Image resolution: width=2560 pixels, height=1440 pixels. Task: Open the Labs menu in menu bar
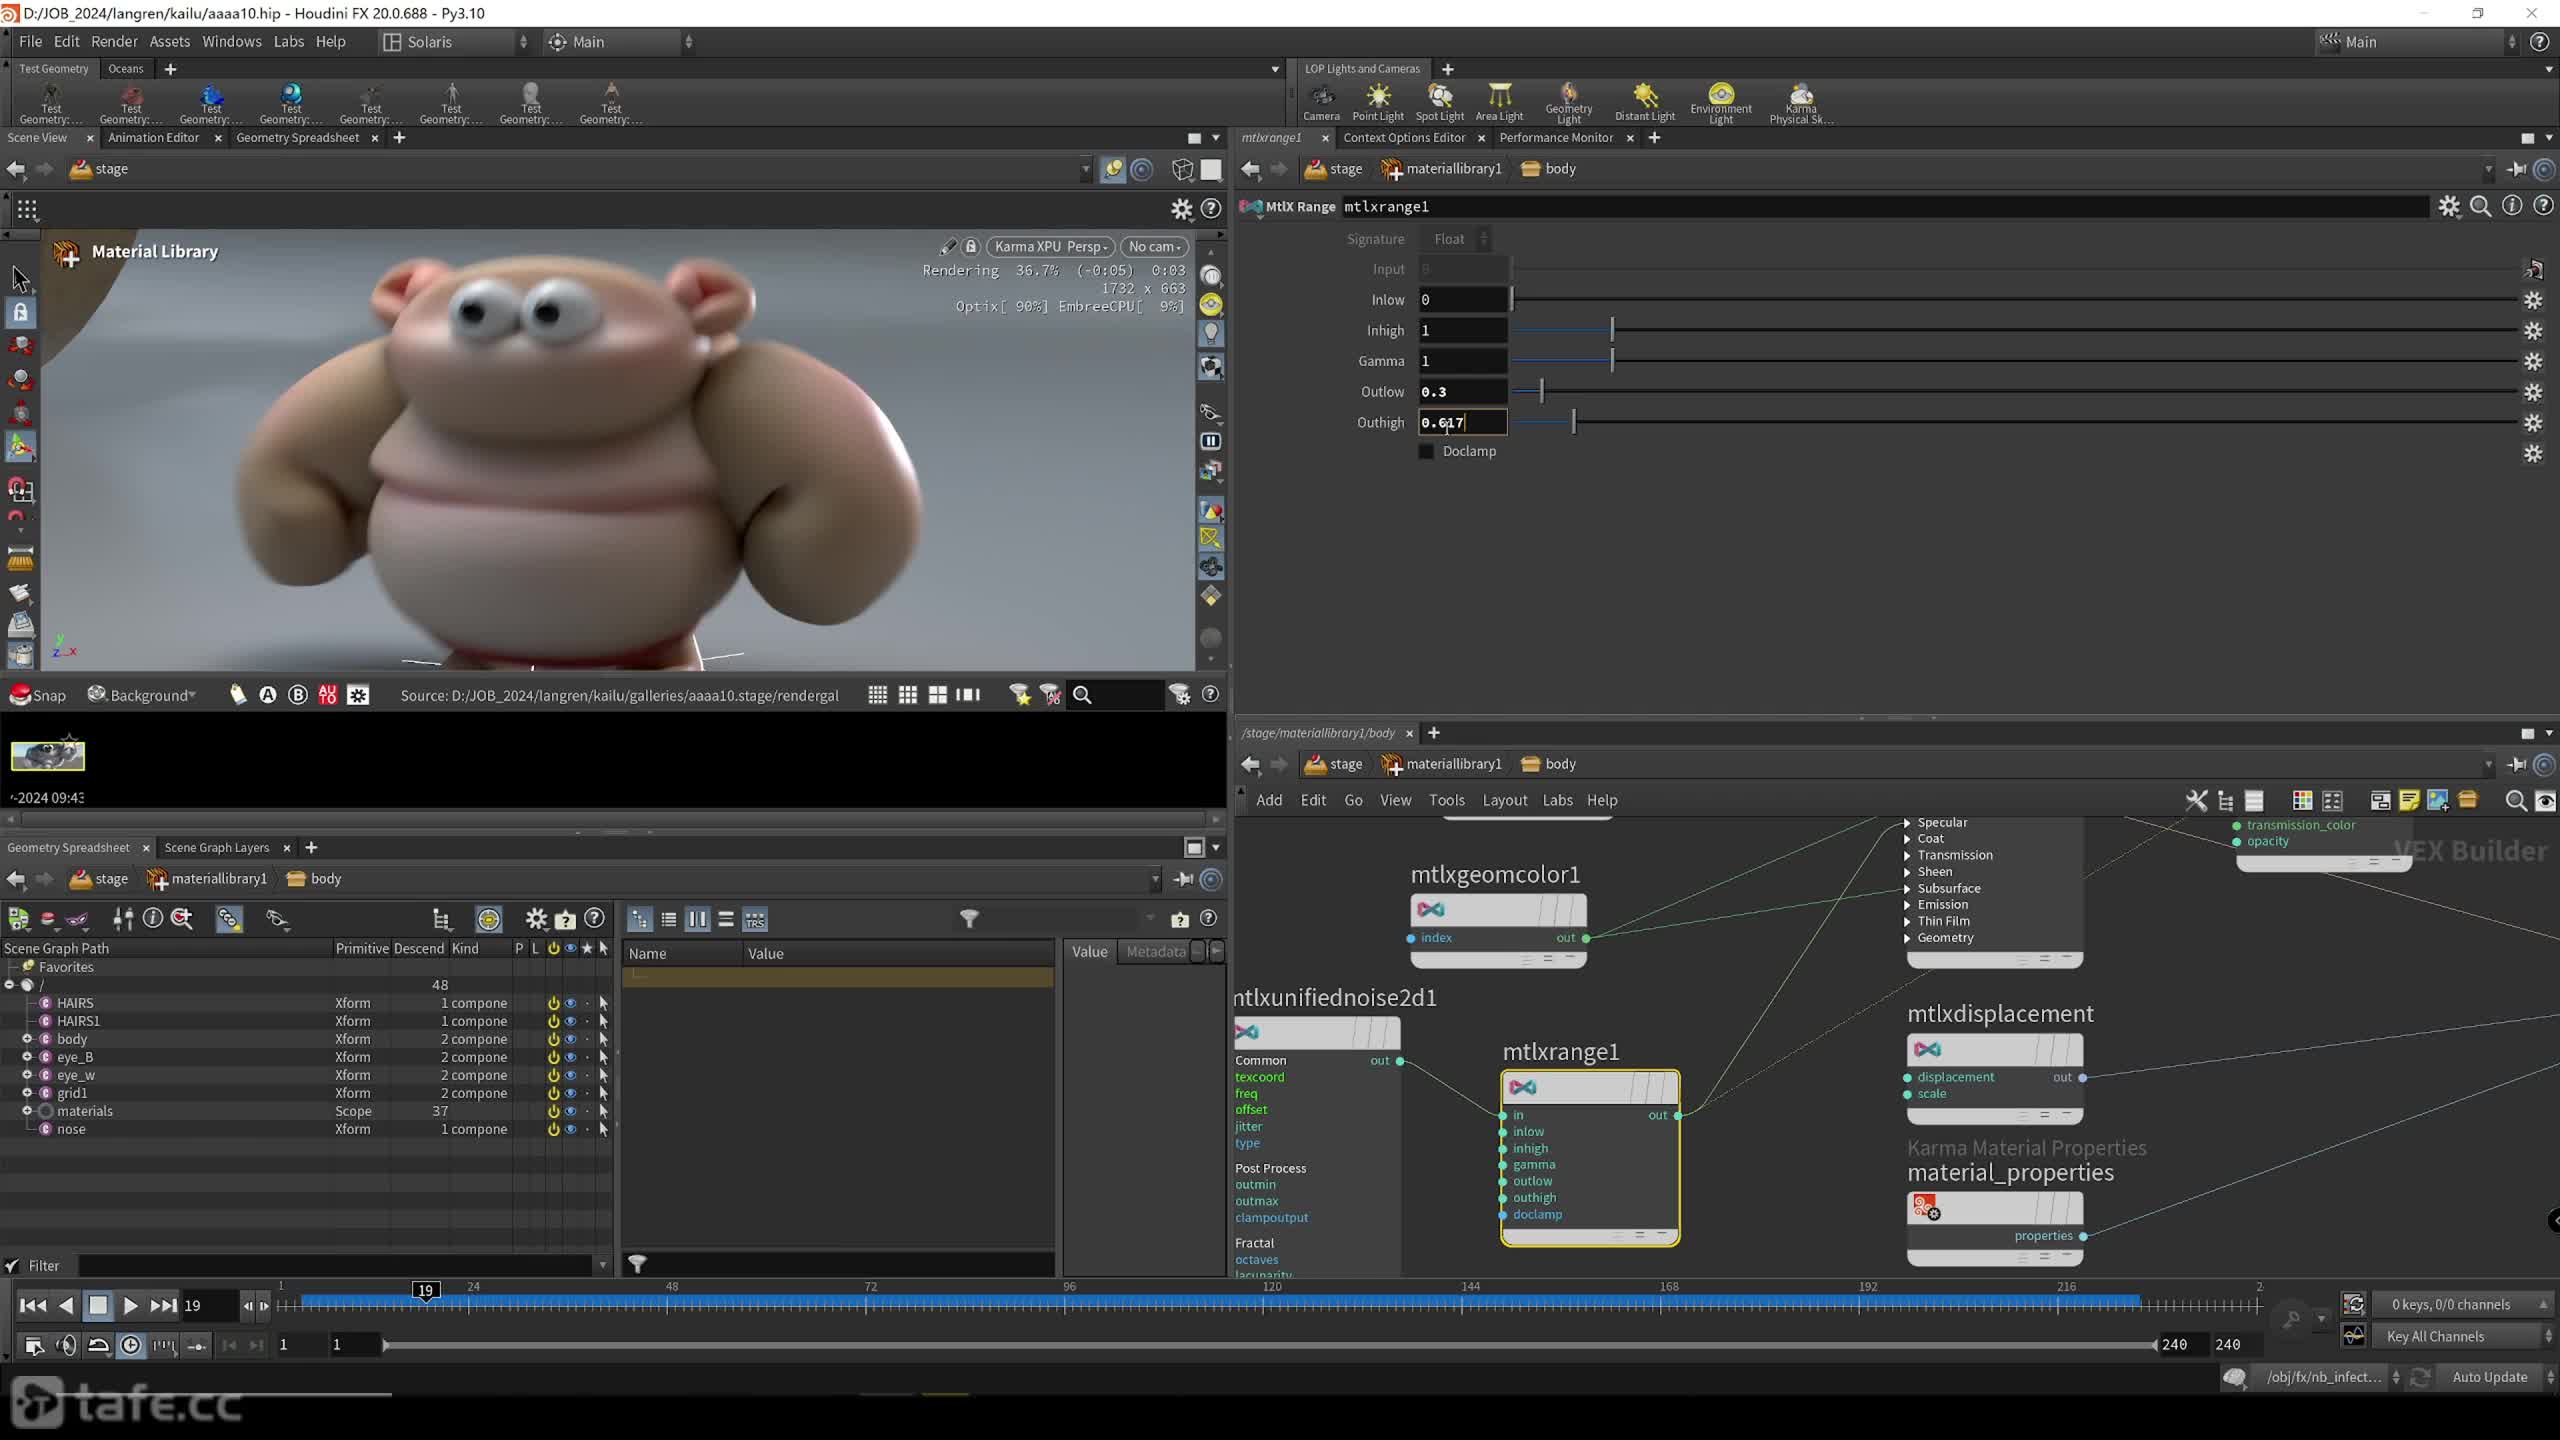tap(288, 42)
